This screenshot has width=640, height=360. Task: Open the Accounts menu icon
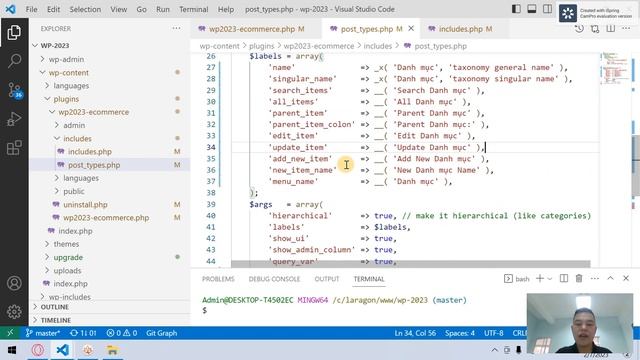point(14,283)
